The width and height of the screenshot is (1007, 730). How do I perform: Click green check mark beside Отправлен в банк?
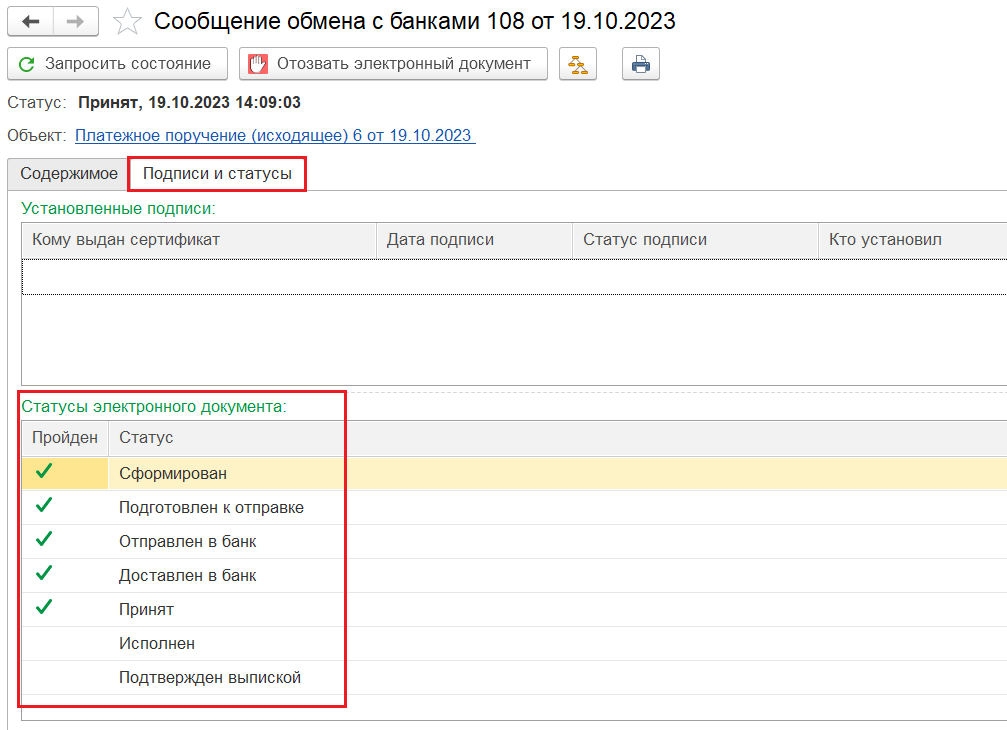[43, 540]
